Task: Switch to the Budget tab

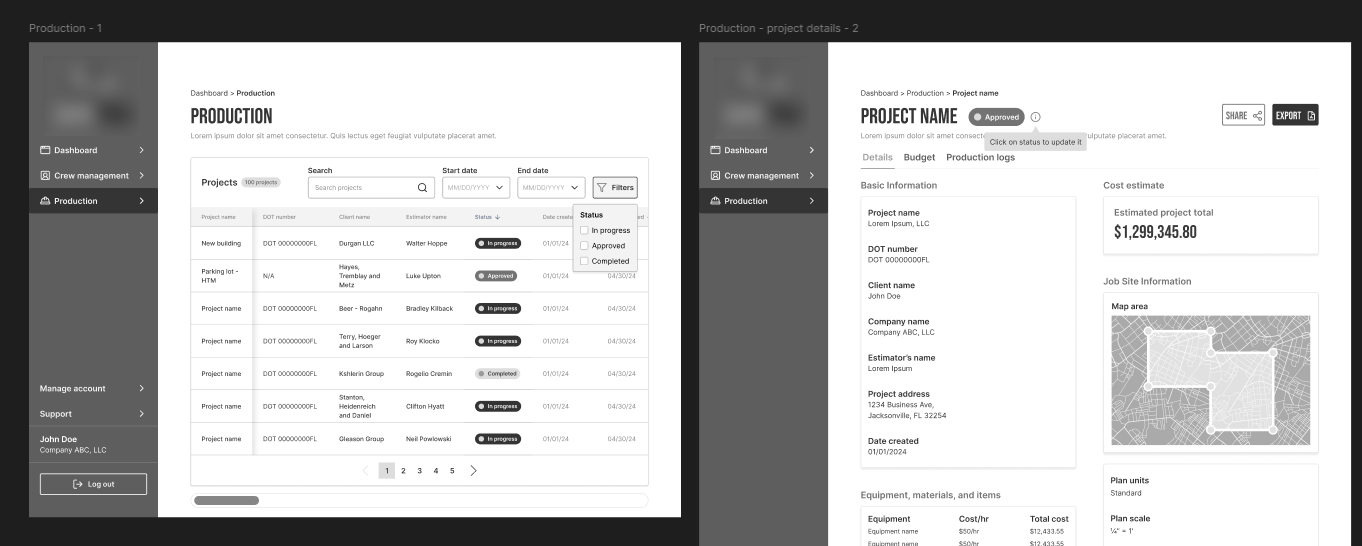Action: pos(919,157)
